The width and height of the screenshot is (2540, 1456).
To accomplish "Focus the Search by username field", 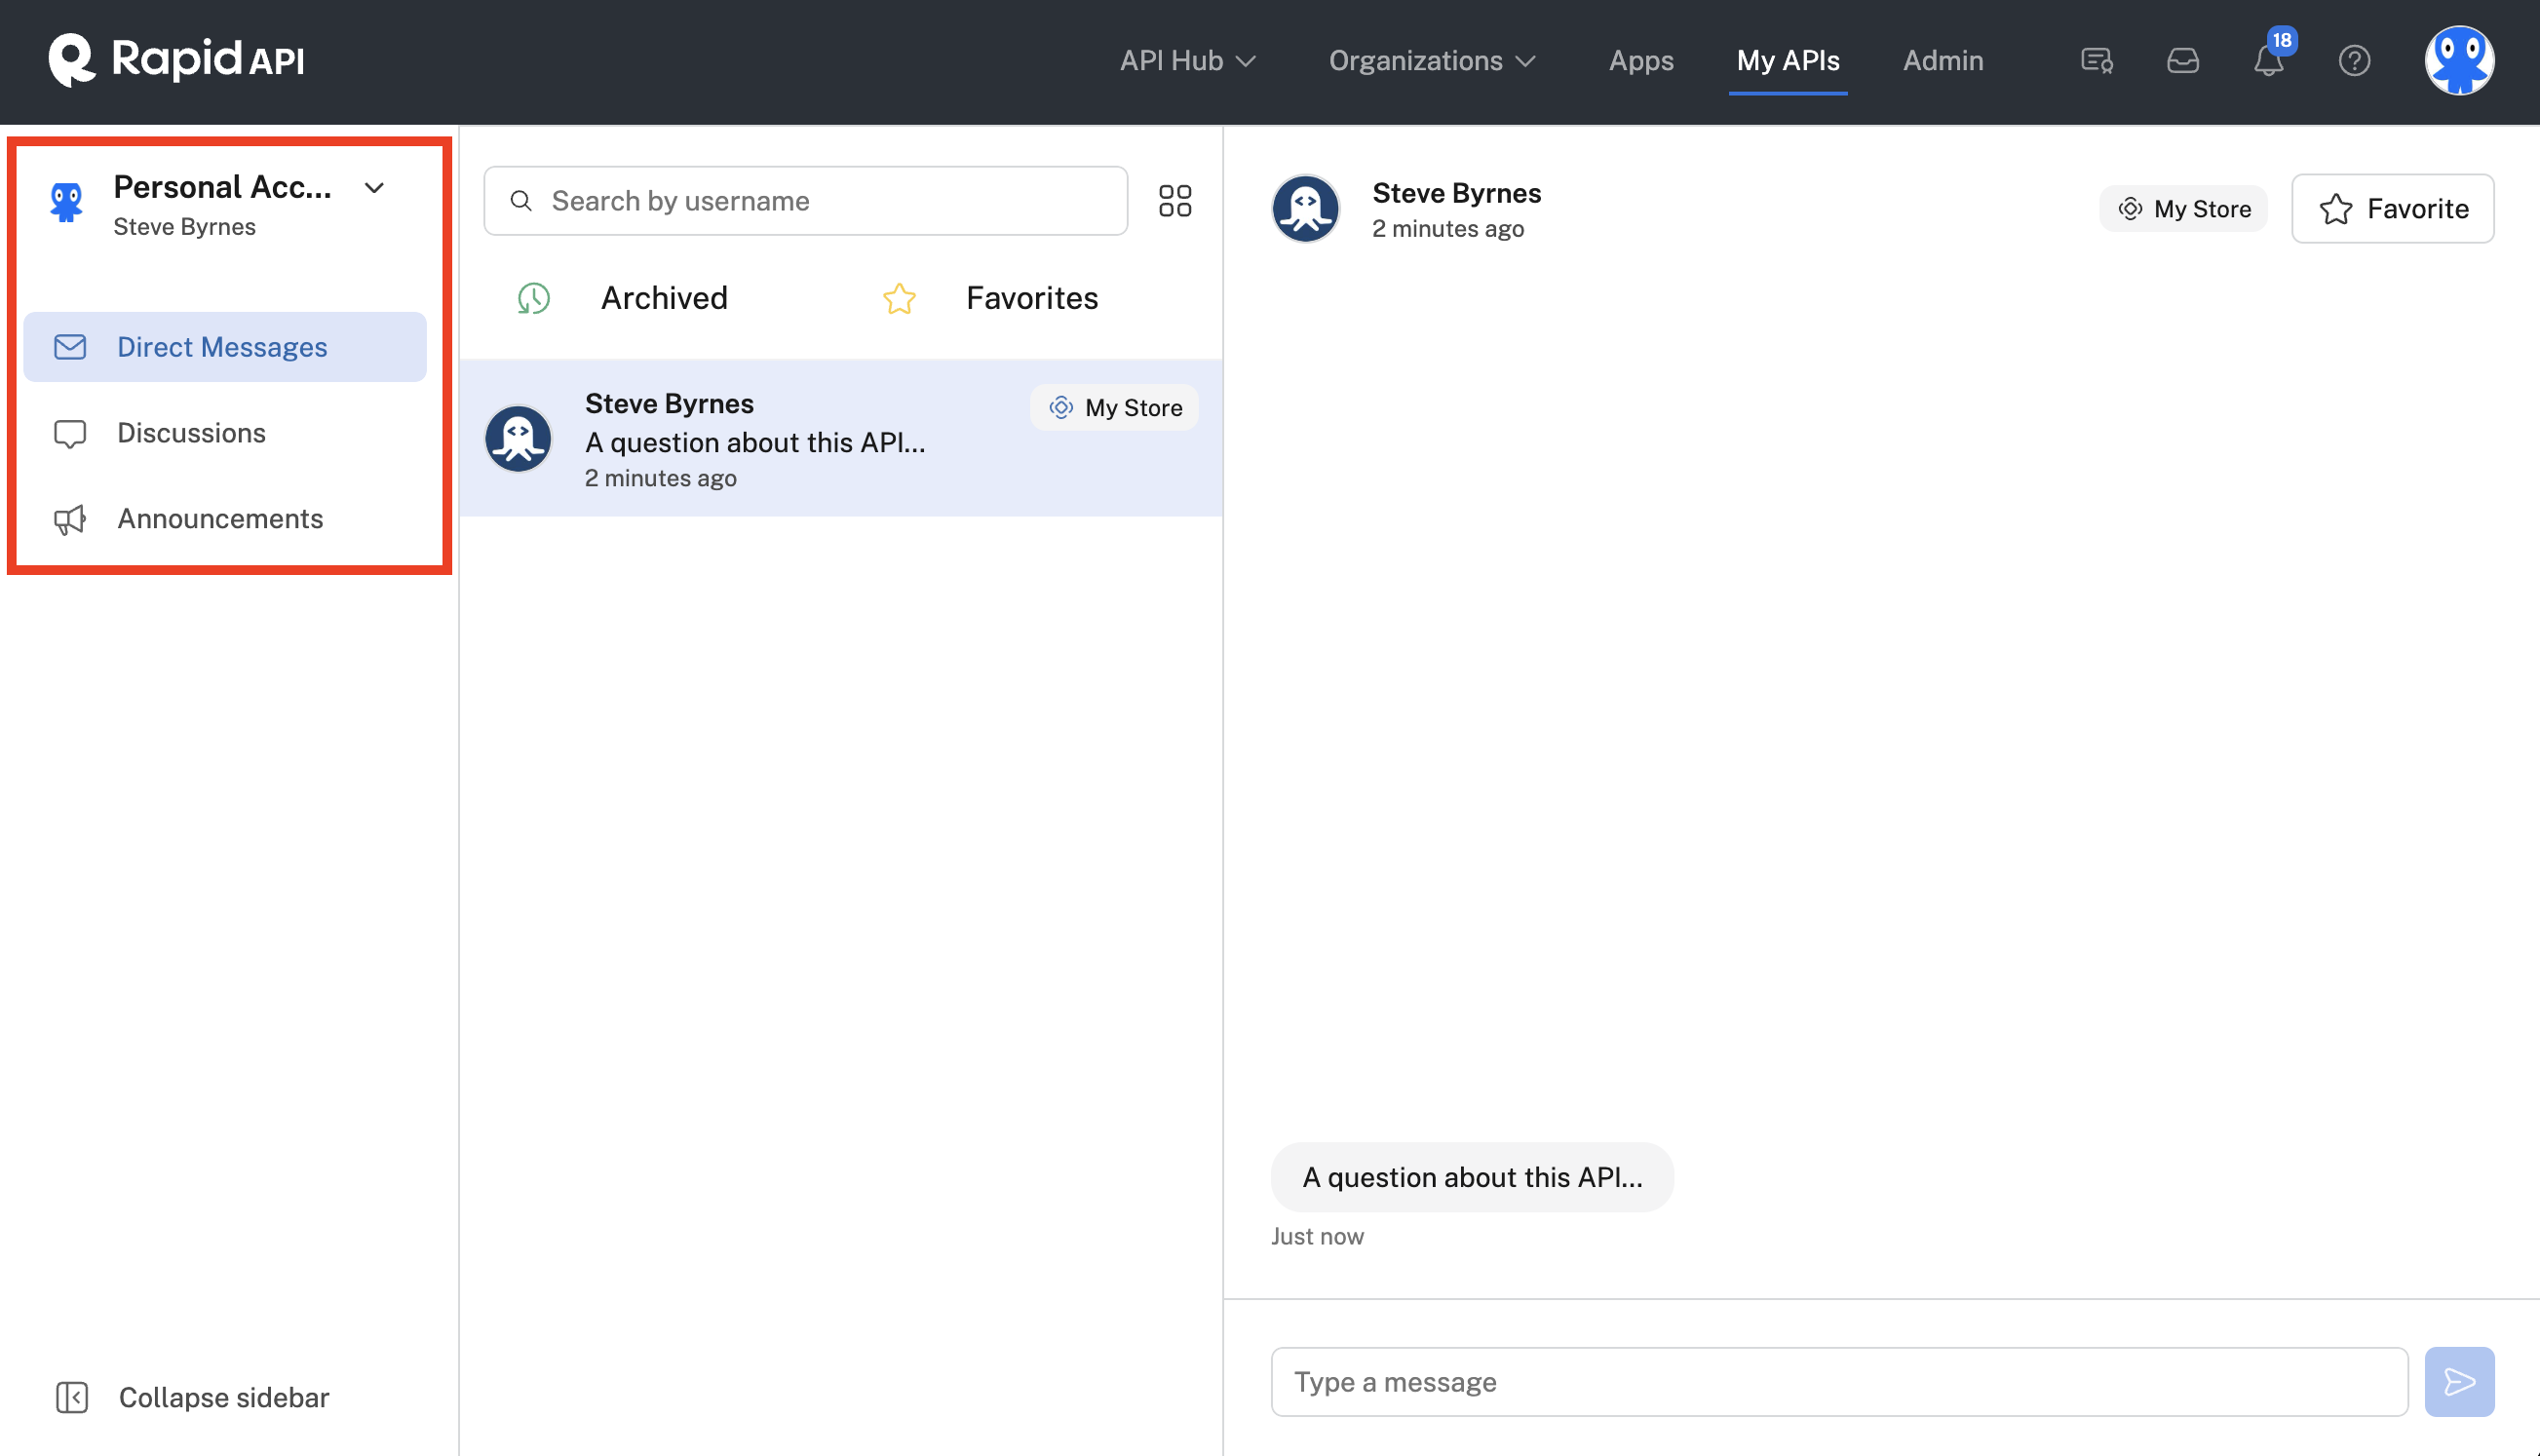I will tap(805, 201).
